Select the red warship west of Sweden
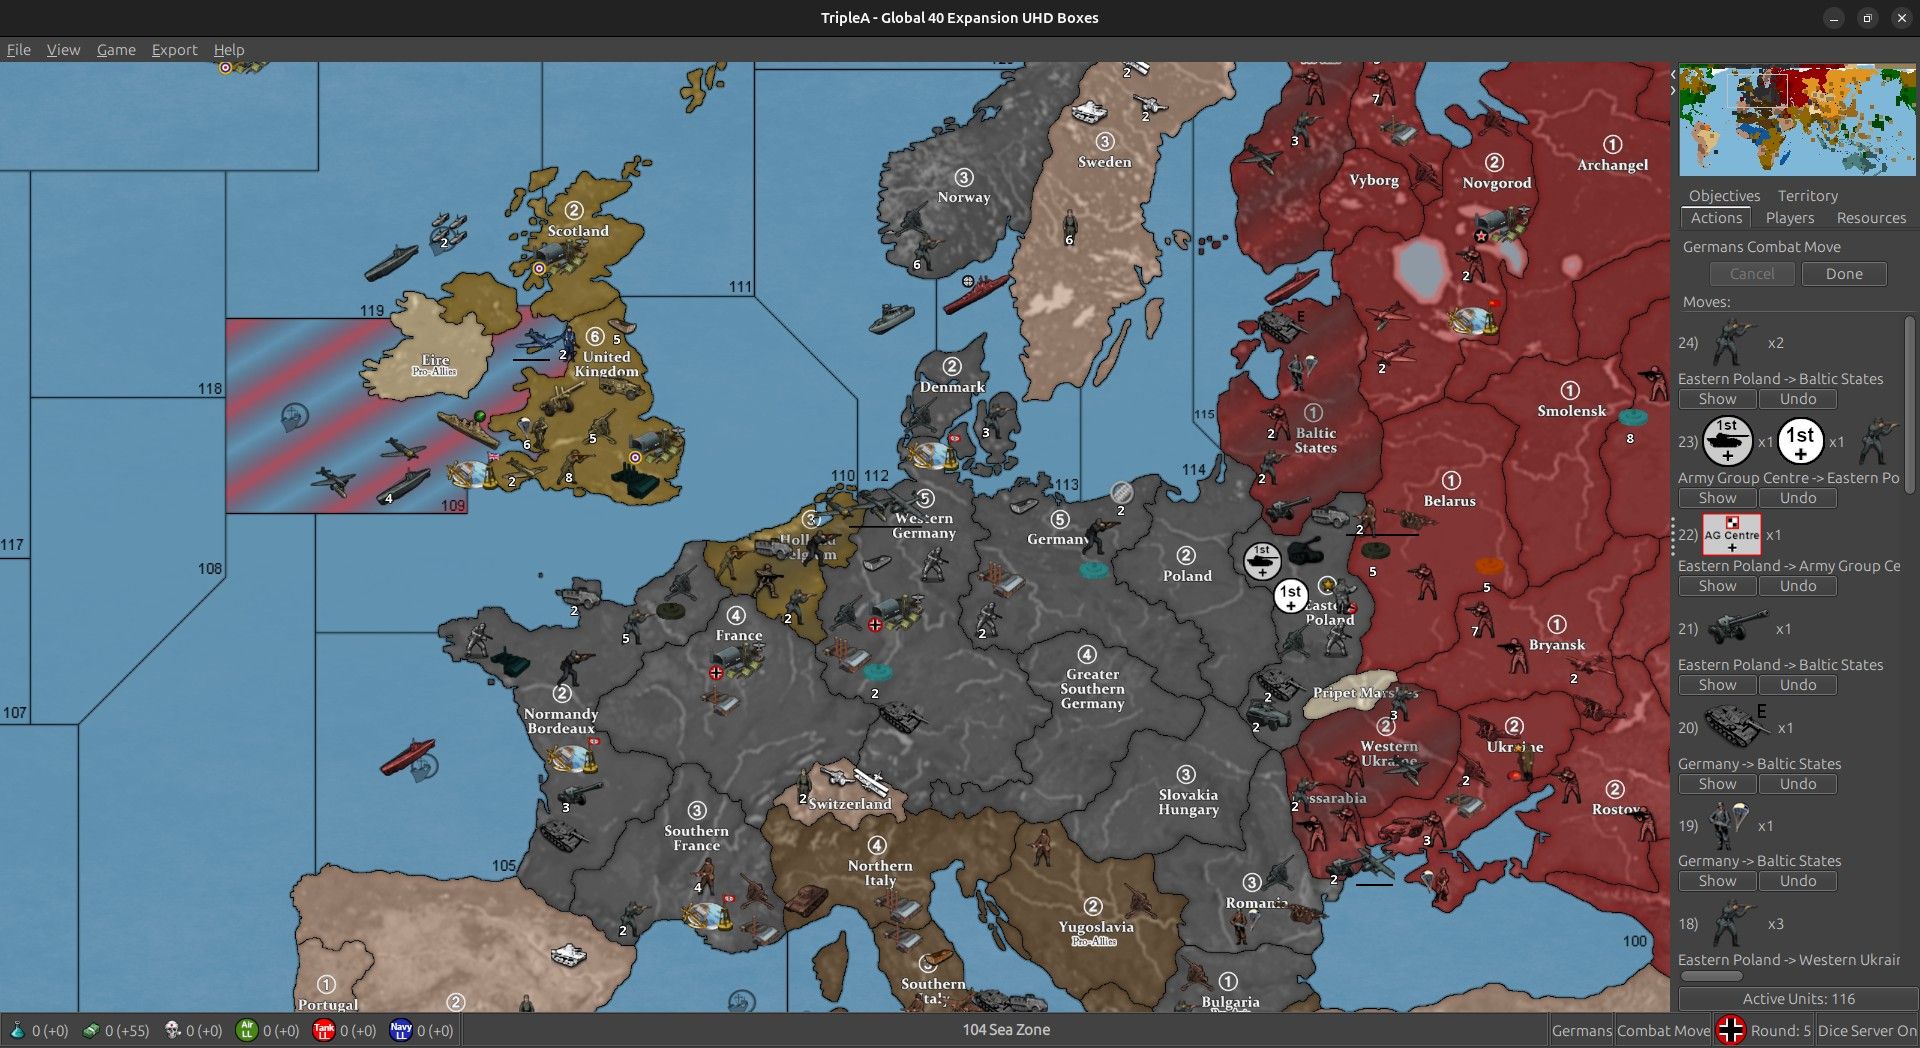1920x1048 pixels. pos(976,294)
